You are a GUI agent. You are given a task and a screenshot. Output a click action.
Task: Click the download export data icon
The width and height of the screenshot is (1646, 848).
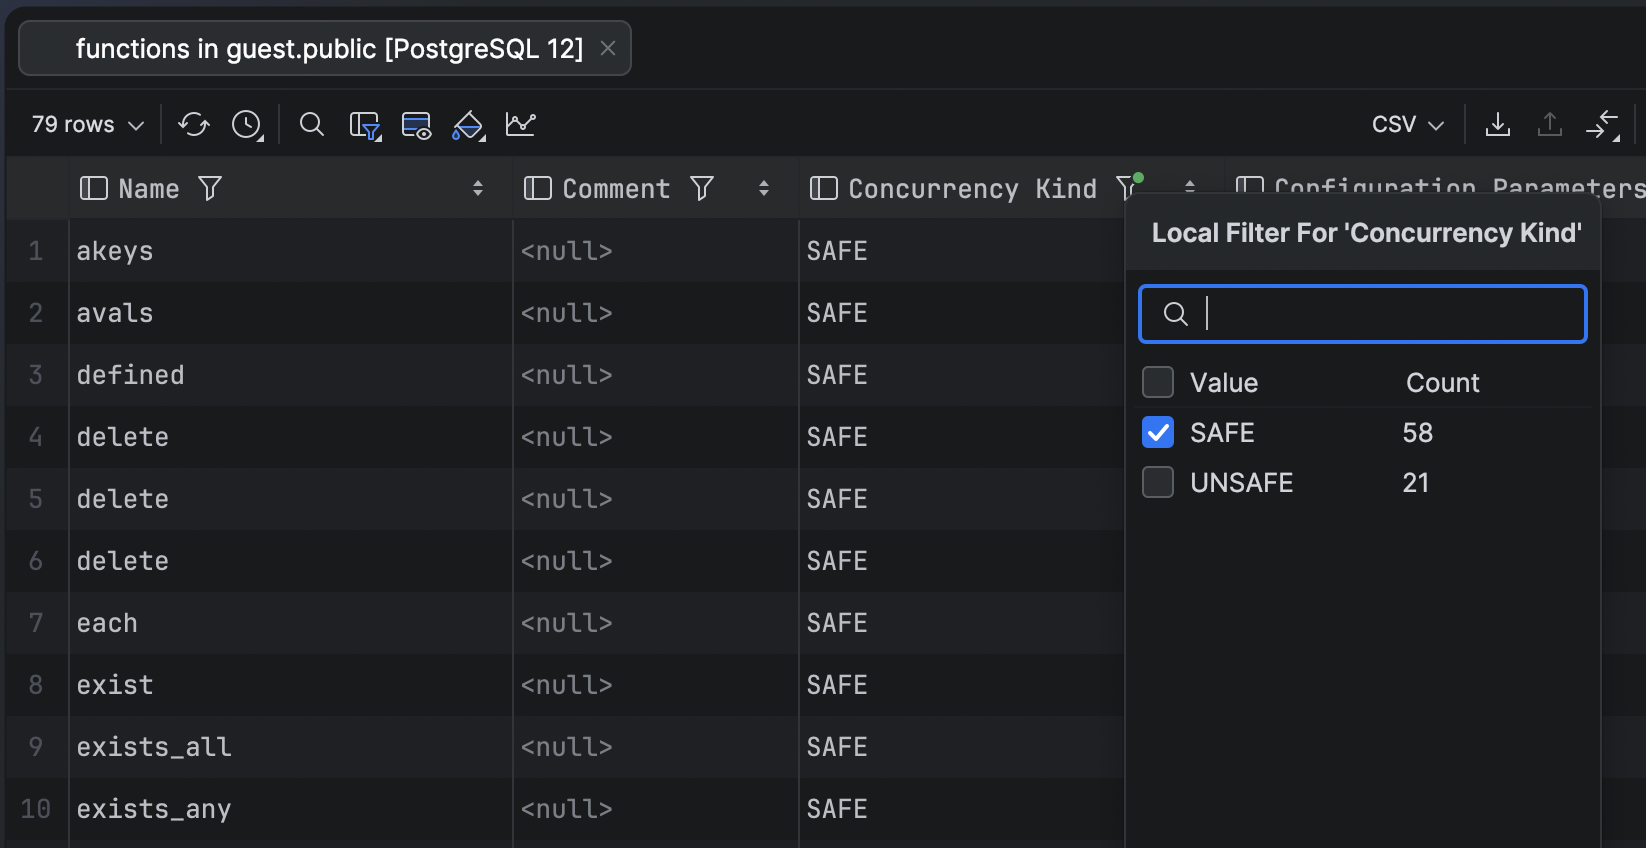[x=1498, y=124]
